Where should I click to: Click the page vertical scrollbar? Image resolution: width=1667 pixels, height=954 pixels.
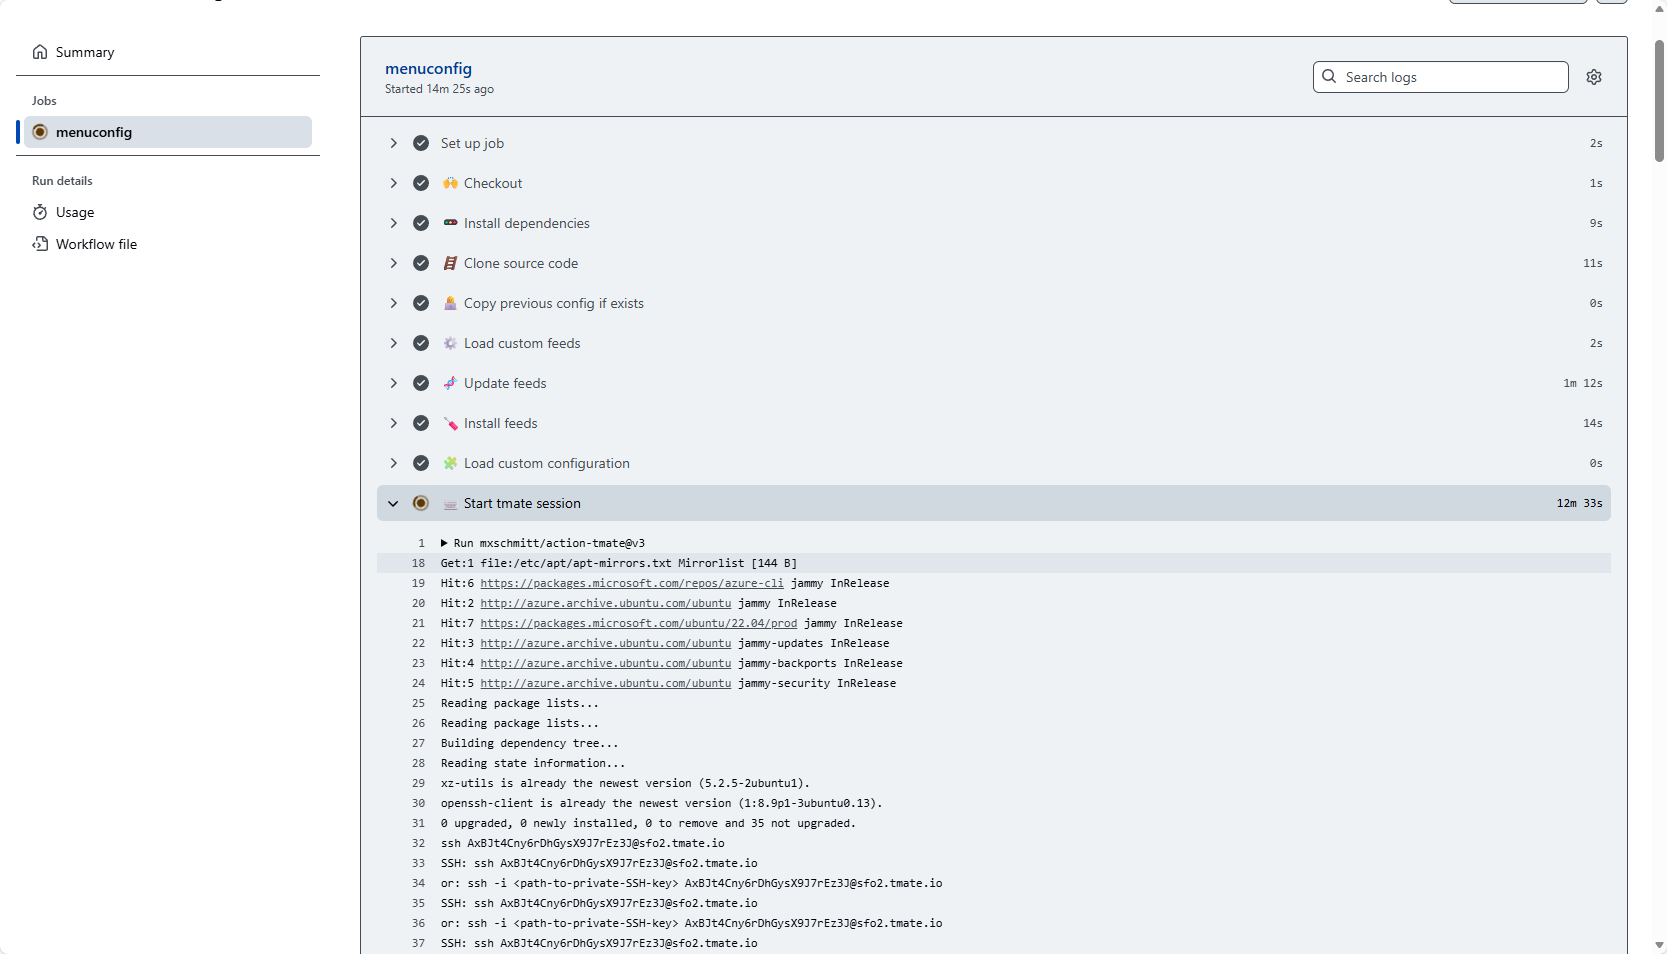tap(1659, 100)
